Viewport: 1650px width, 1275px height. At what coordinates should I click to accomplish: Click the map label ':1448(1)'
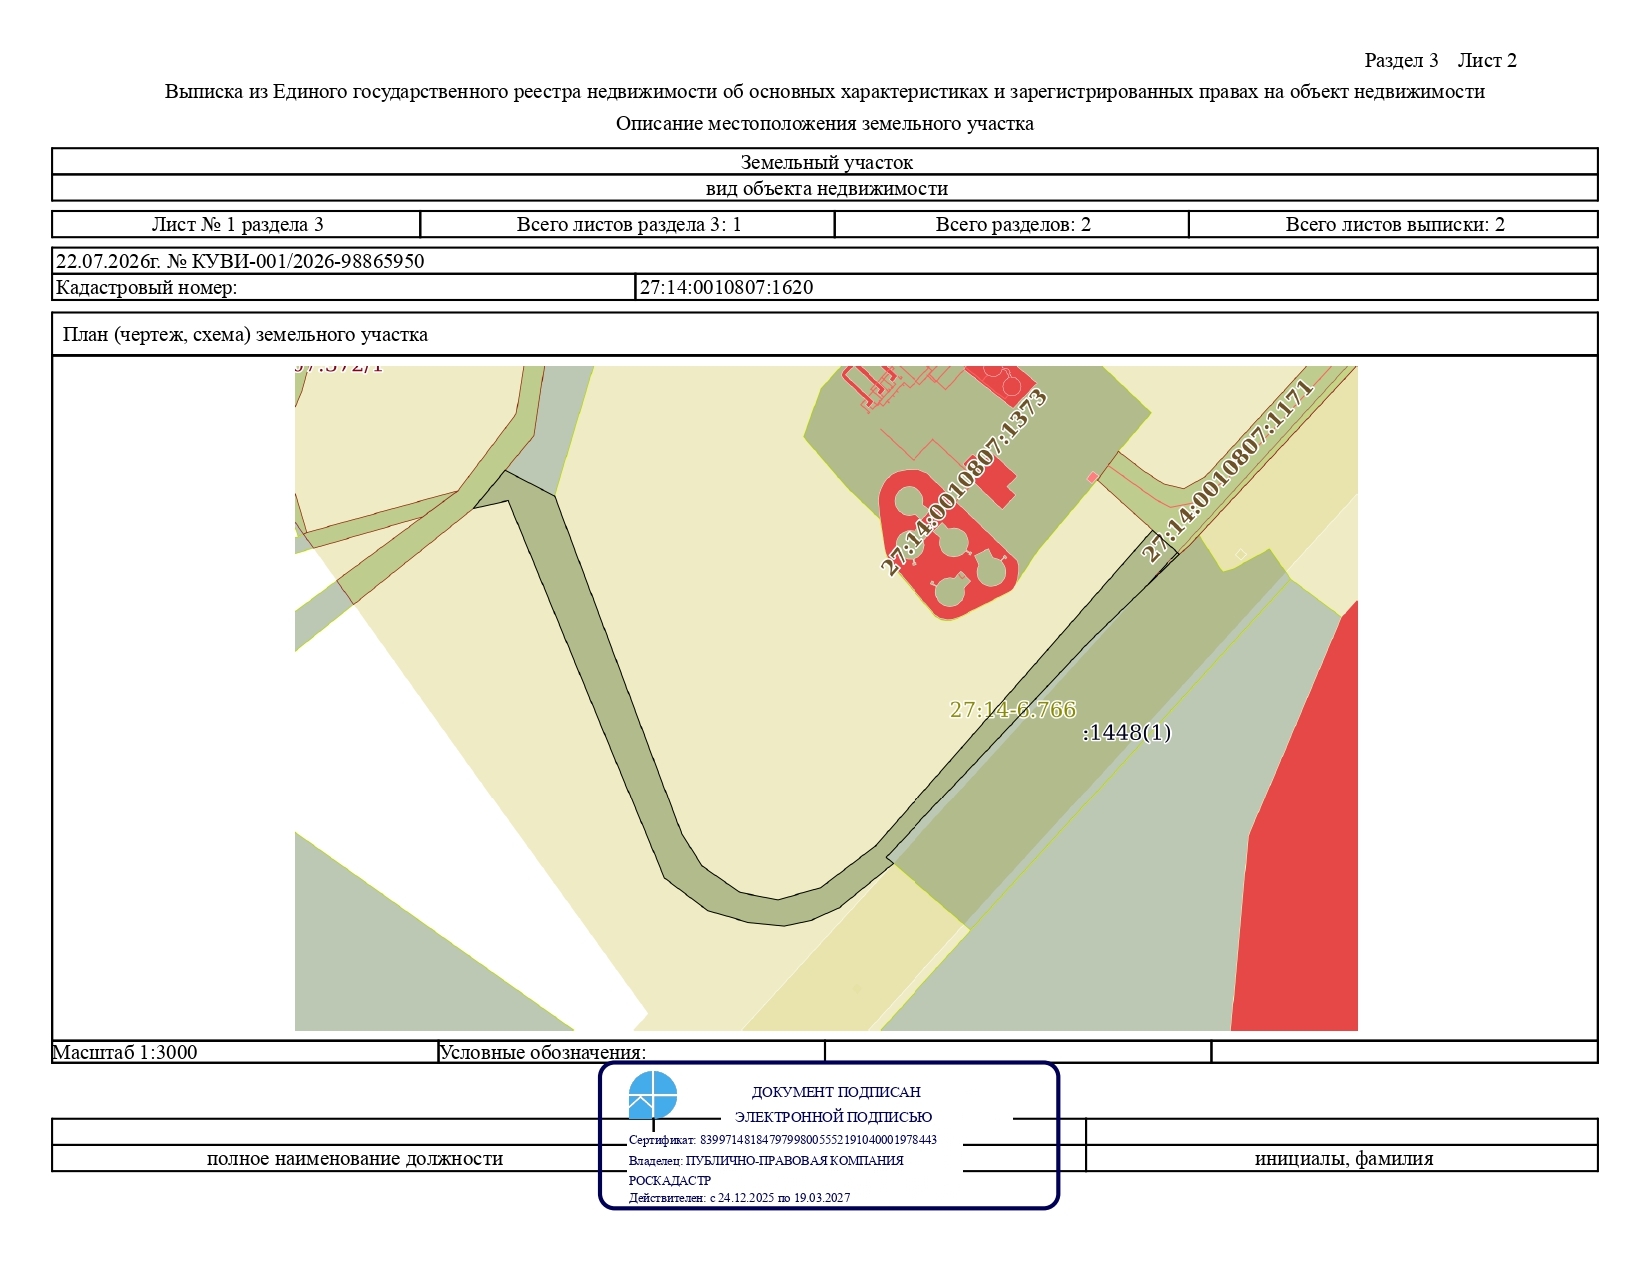coord(1126,732)
